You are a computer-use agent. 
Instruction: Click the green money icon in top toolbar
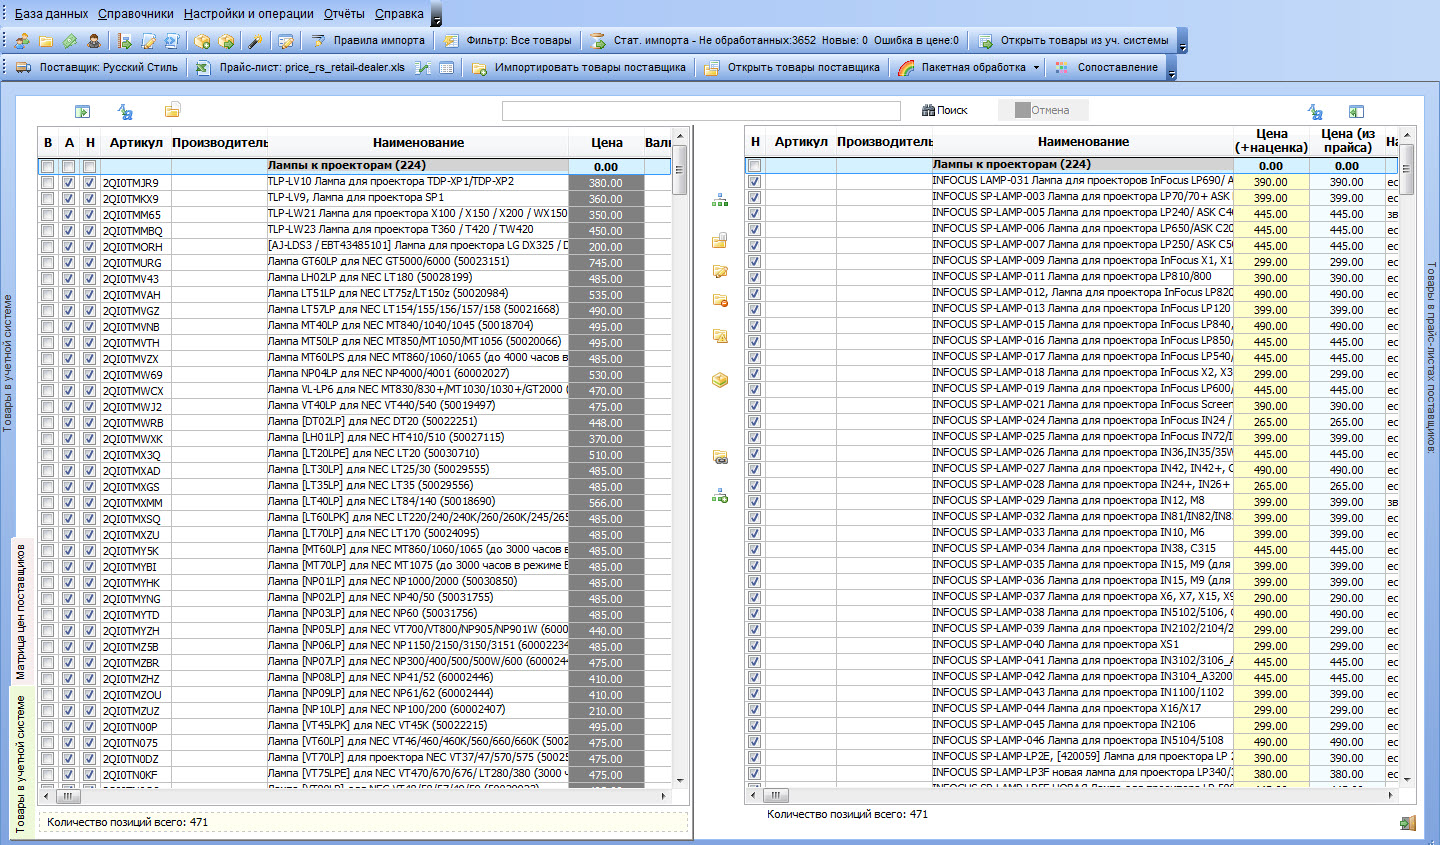(69, 41)
